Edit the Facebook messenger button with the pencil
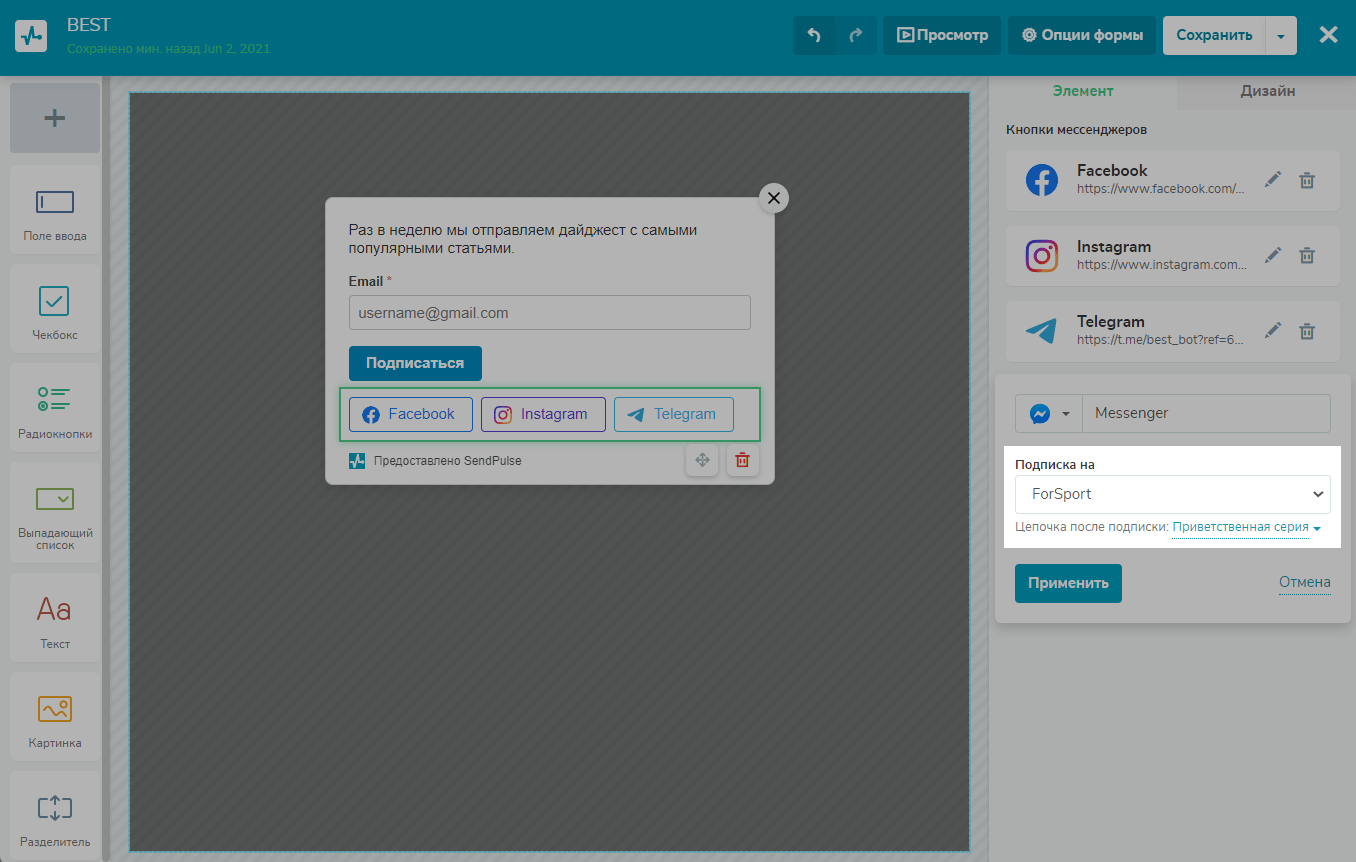 pos(1272,180)
